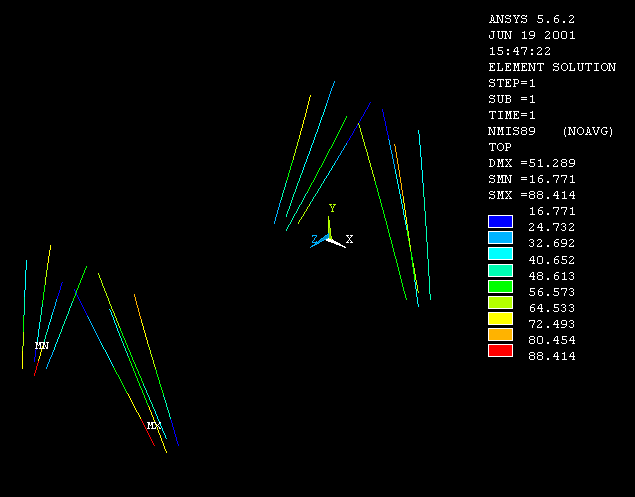Click the SMN =16.771 readout
The height and width of the screenshot is (497, 635).
pyautogui.click(x=531, y=179)
